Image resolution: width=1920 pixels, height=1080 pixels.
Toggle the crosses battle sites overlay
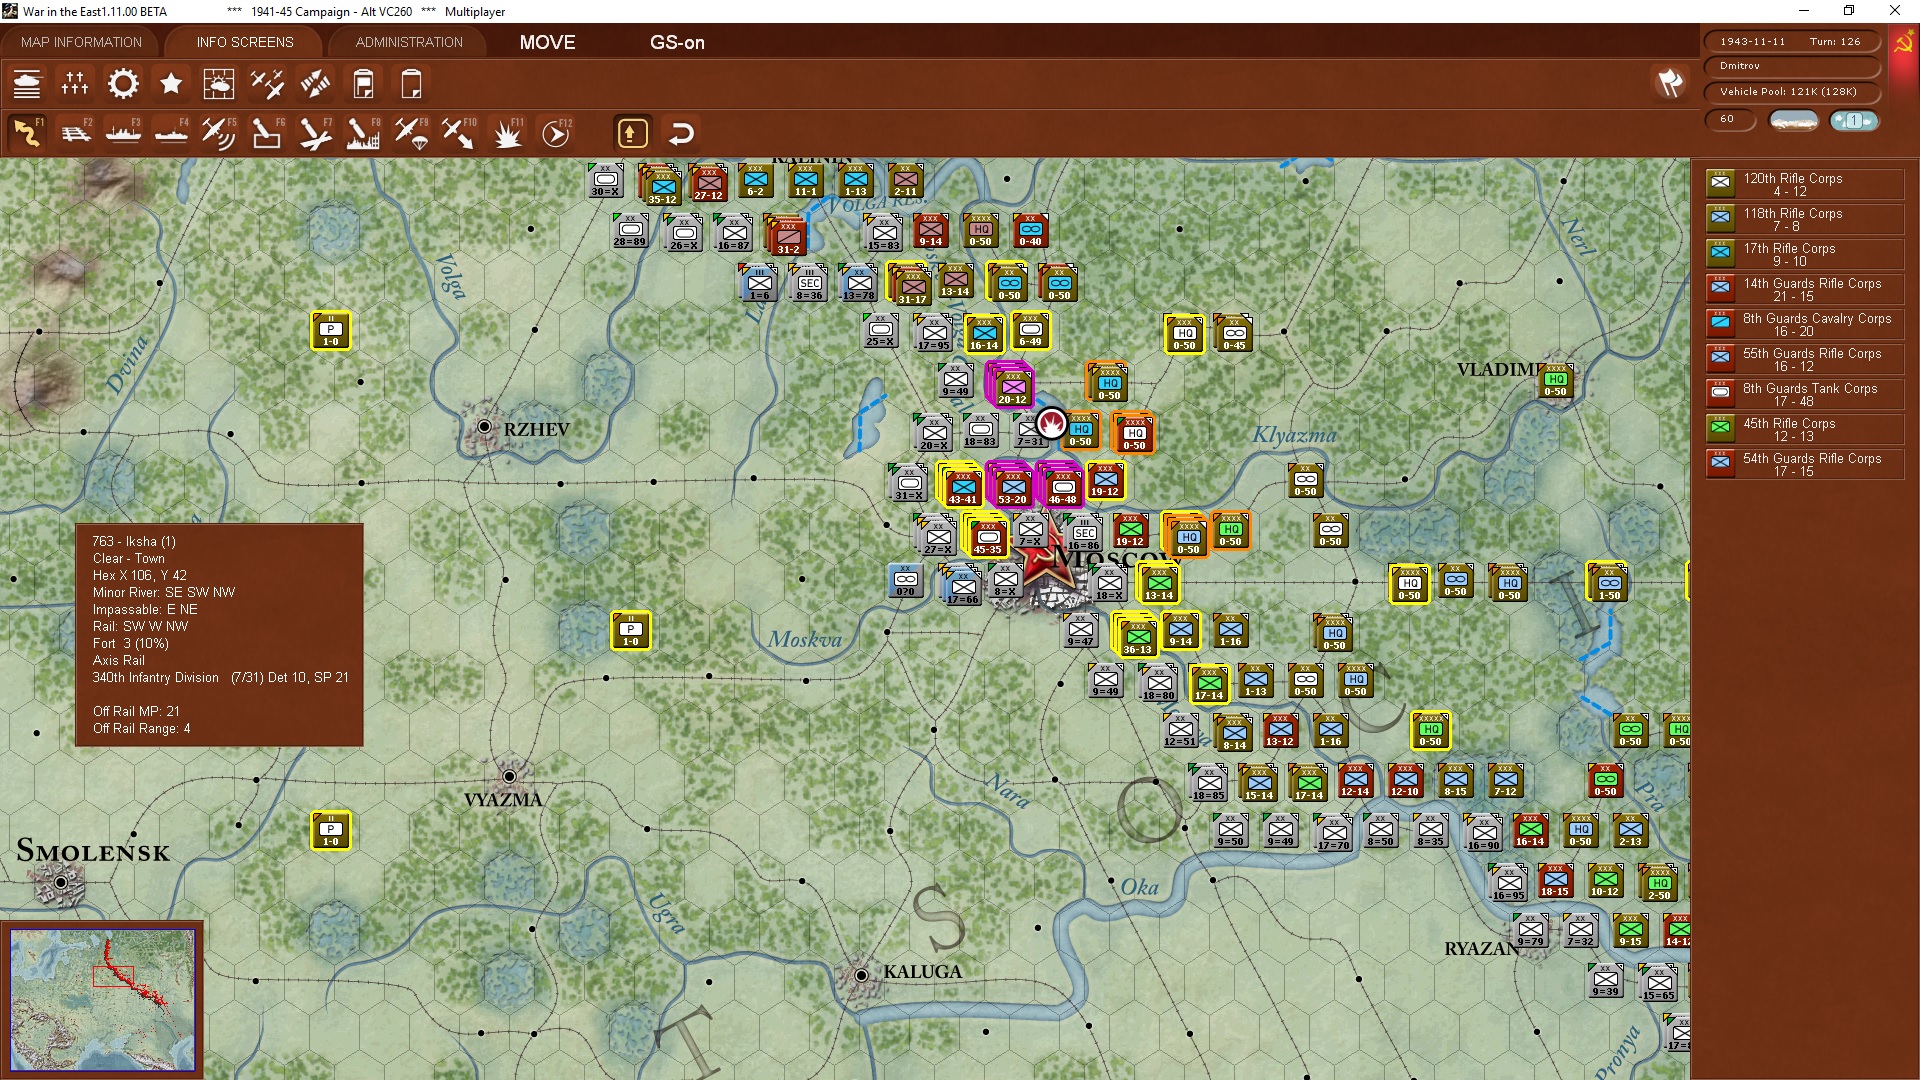75,84
